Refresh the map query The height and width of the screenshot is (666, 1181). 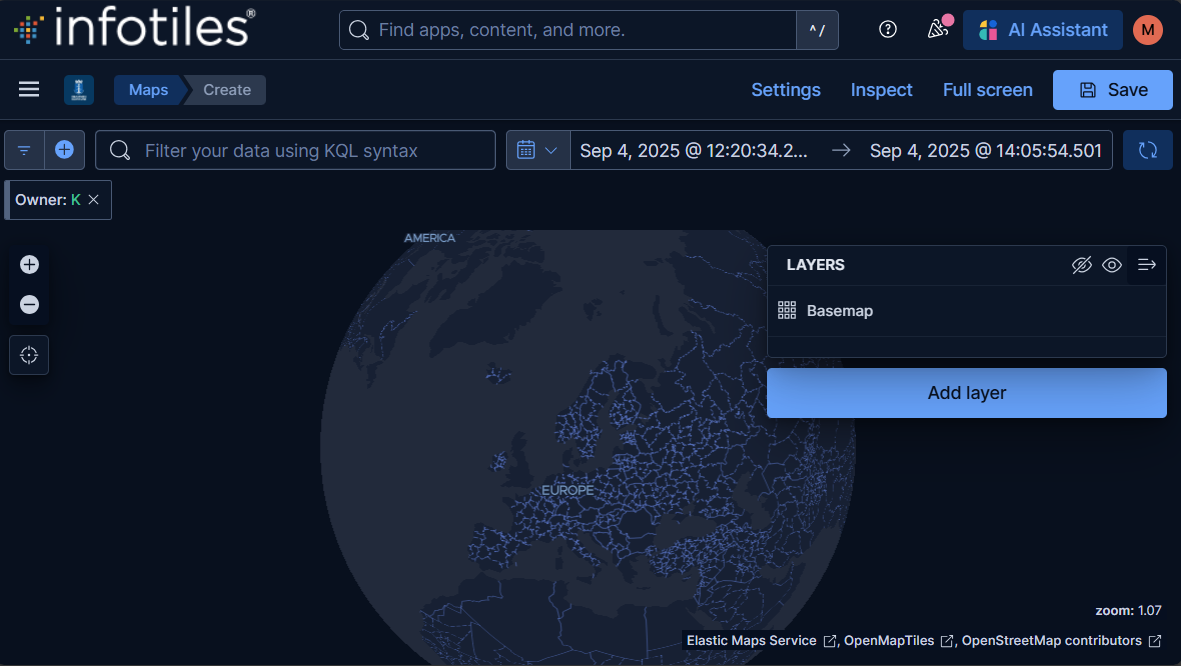(1147, 149)
